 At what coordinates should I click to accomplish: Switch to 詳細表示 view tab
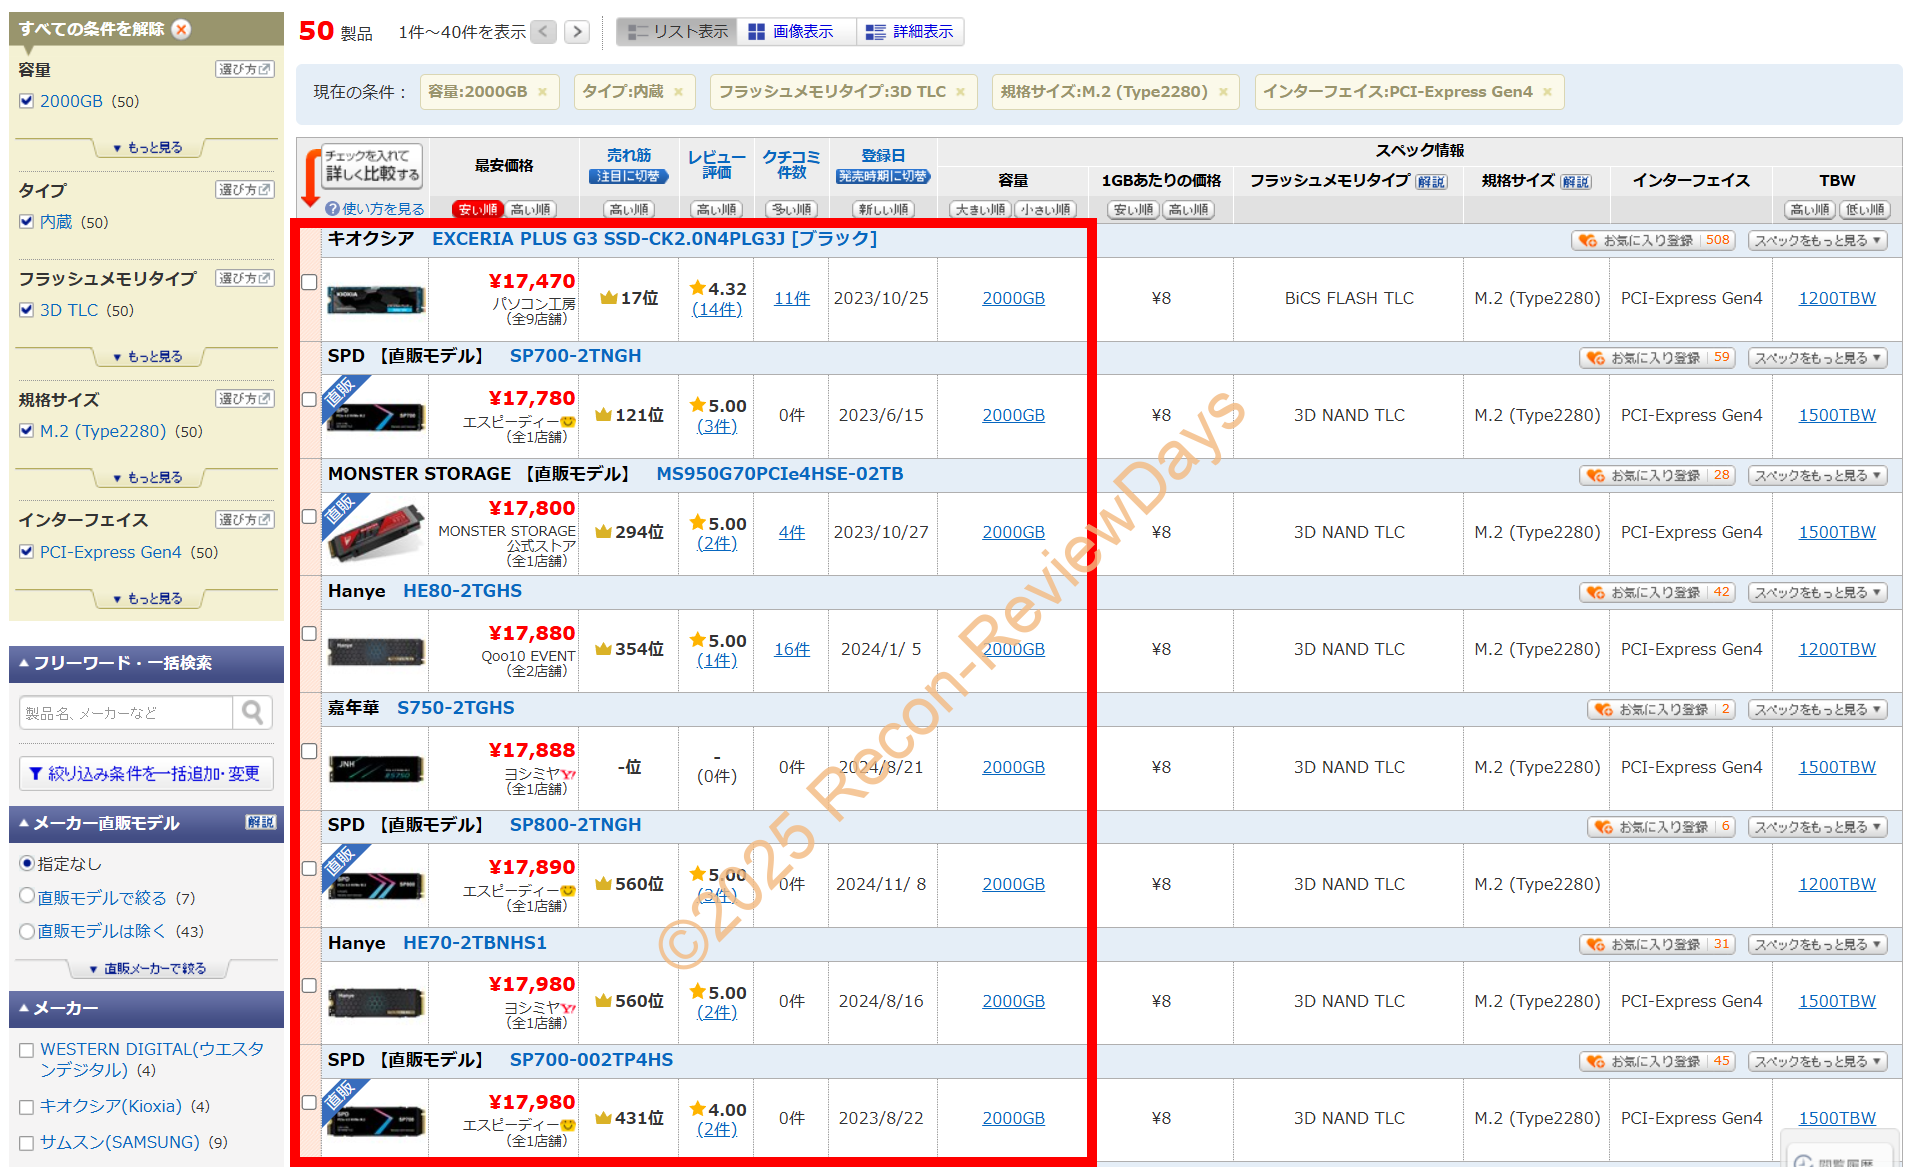tap(910, 32)
